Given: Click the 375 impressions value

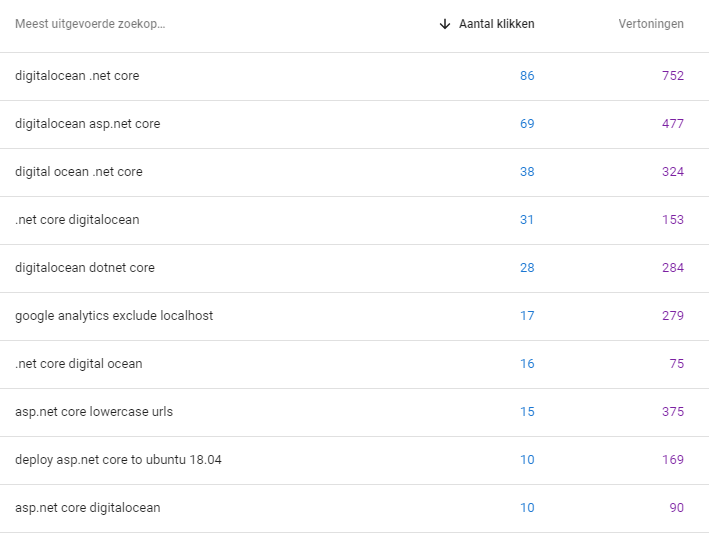Looking at the screenshot, I should click(x=673, y=412).
